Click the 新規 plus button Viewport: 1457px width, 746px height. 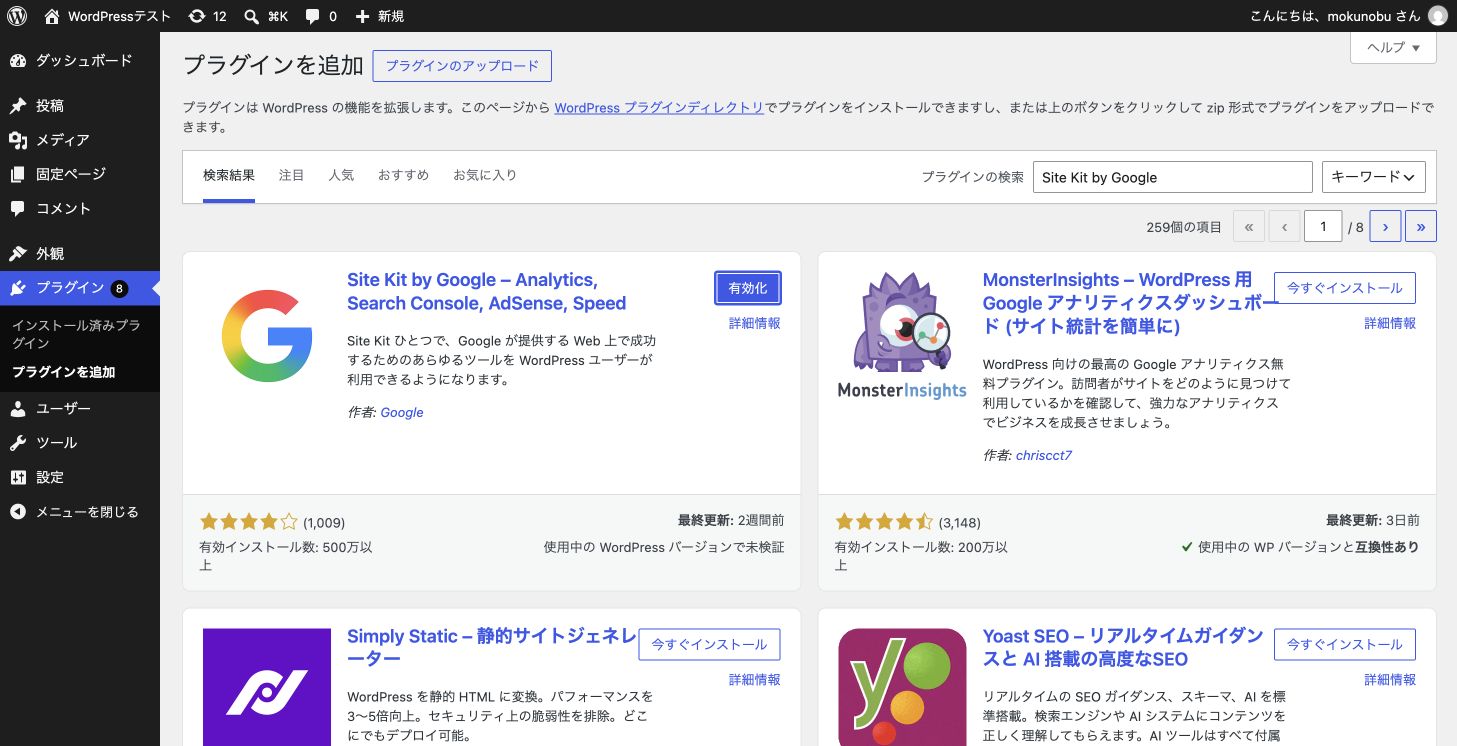click(380, 16)
